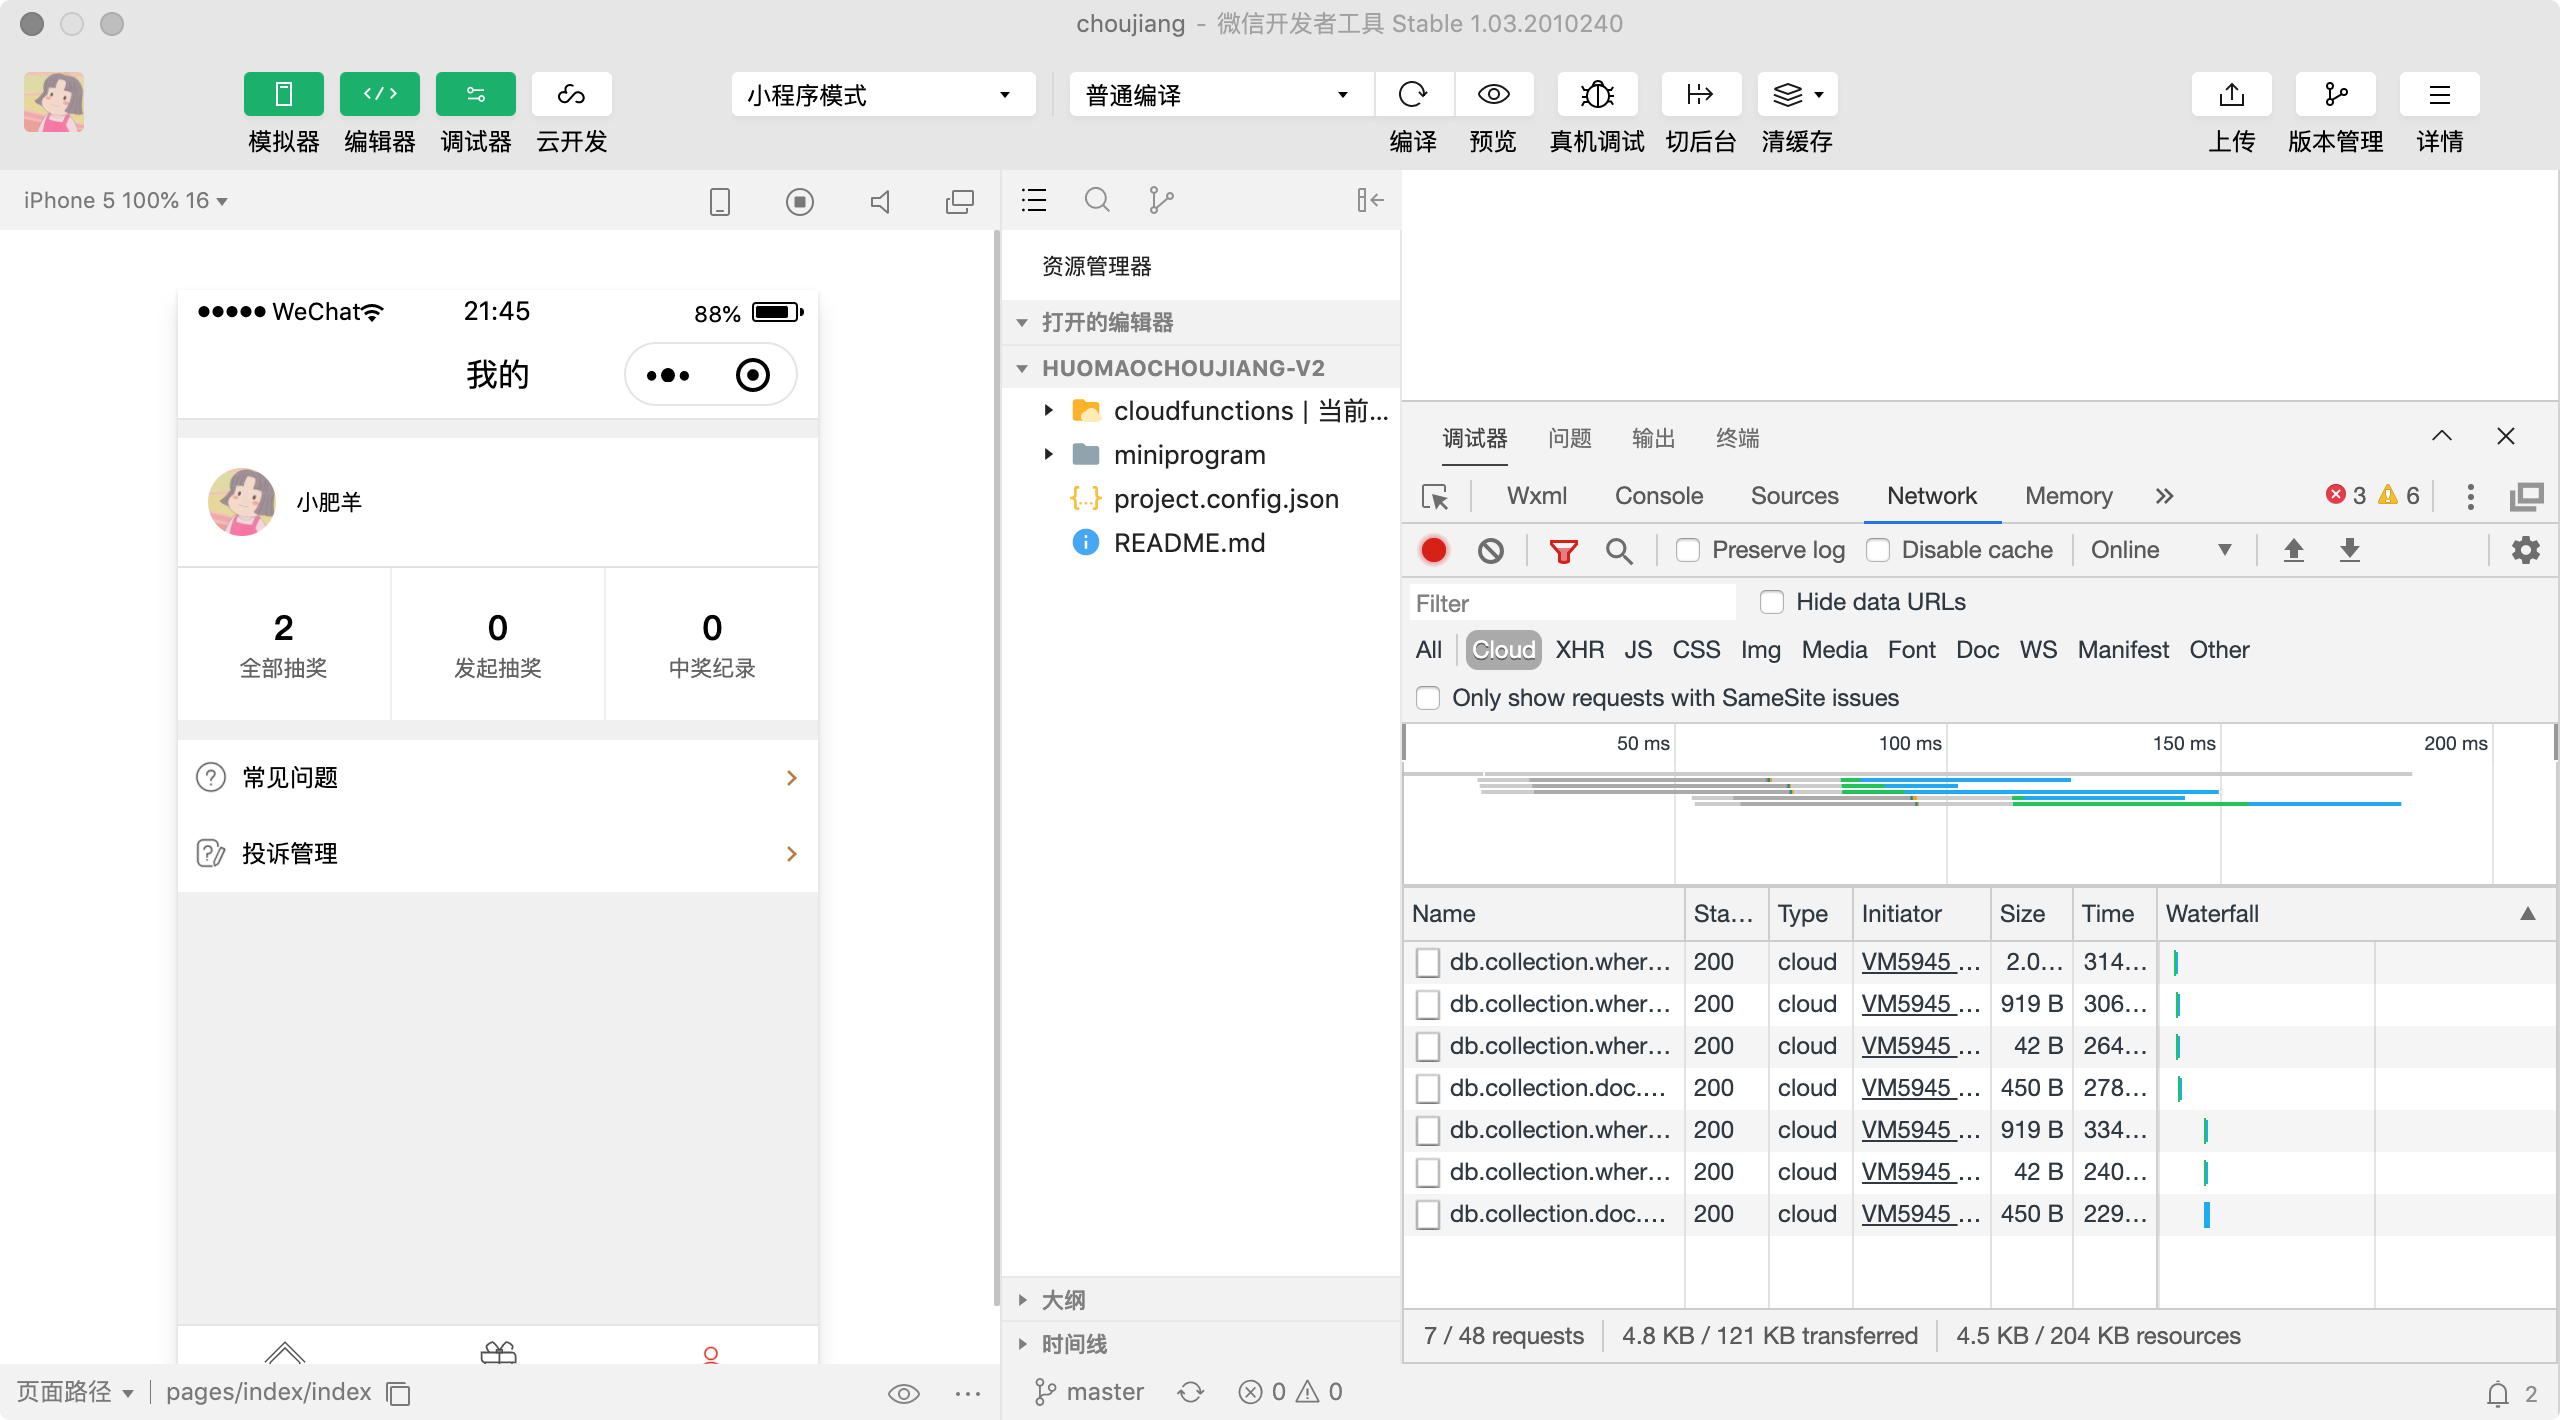
Task: Open the network settings gear icon
Action: click(x=2525, y=550)
